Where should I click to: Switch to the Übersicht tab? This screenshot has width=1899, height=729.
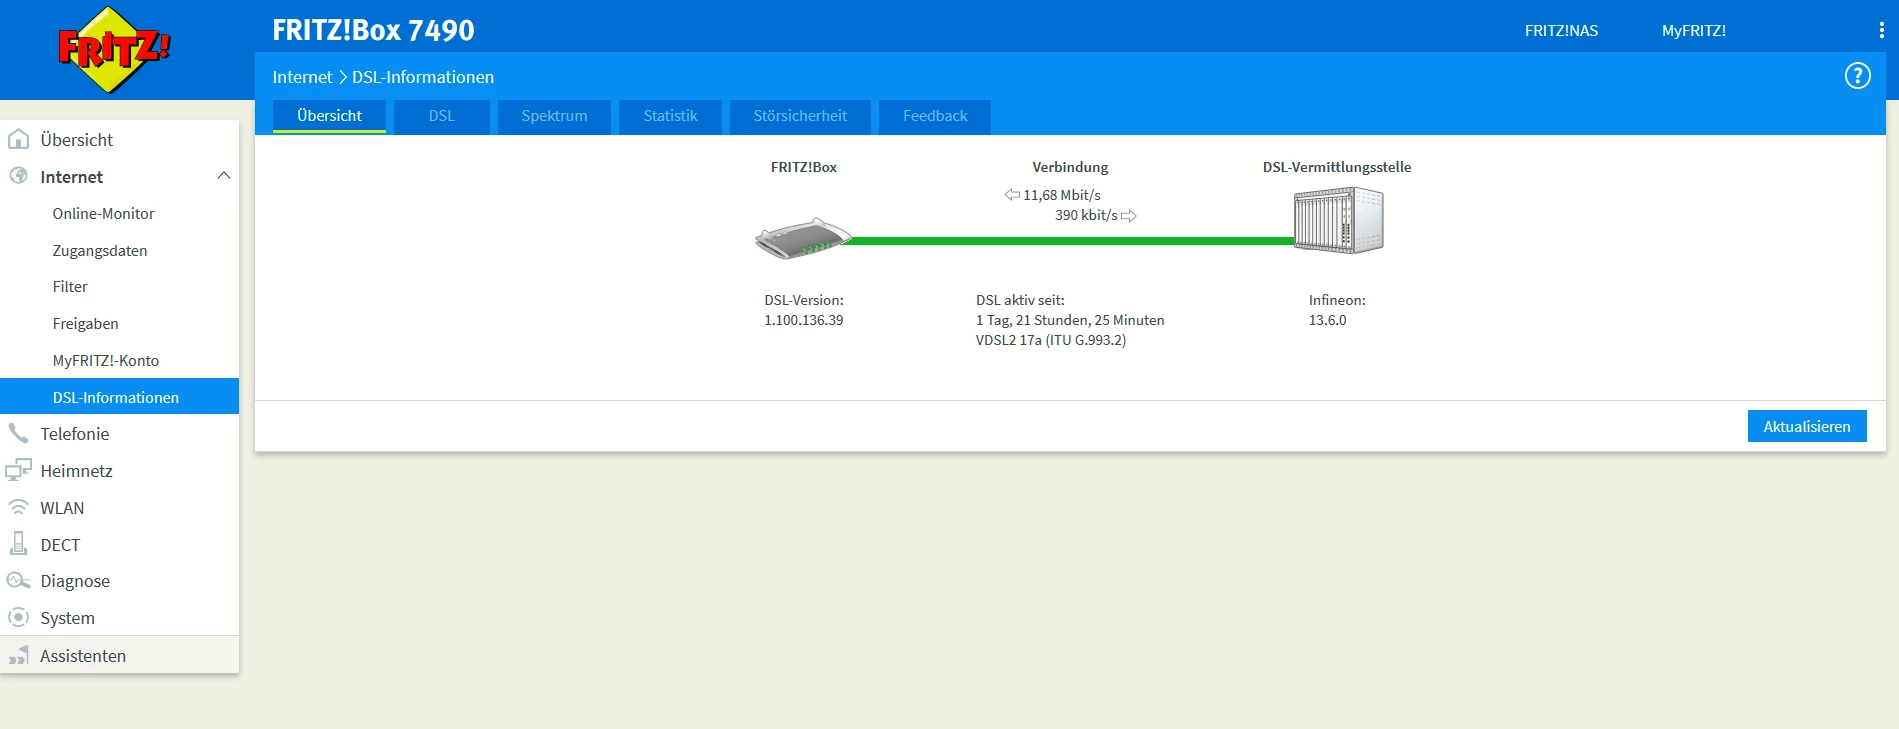pos(329,116)
